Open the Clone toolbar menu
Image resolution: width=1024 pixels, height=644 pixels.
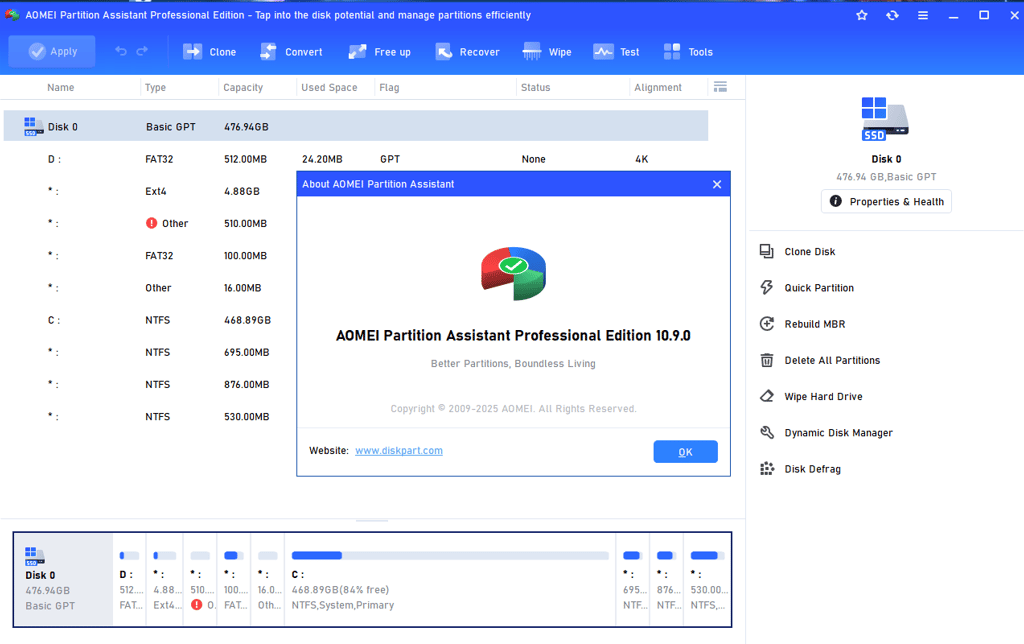tap(210, 52)
